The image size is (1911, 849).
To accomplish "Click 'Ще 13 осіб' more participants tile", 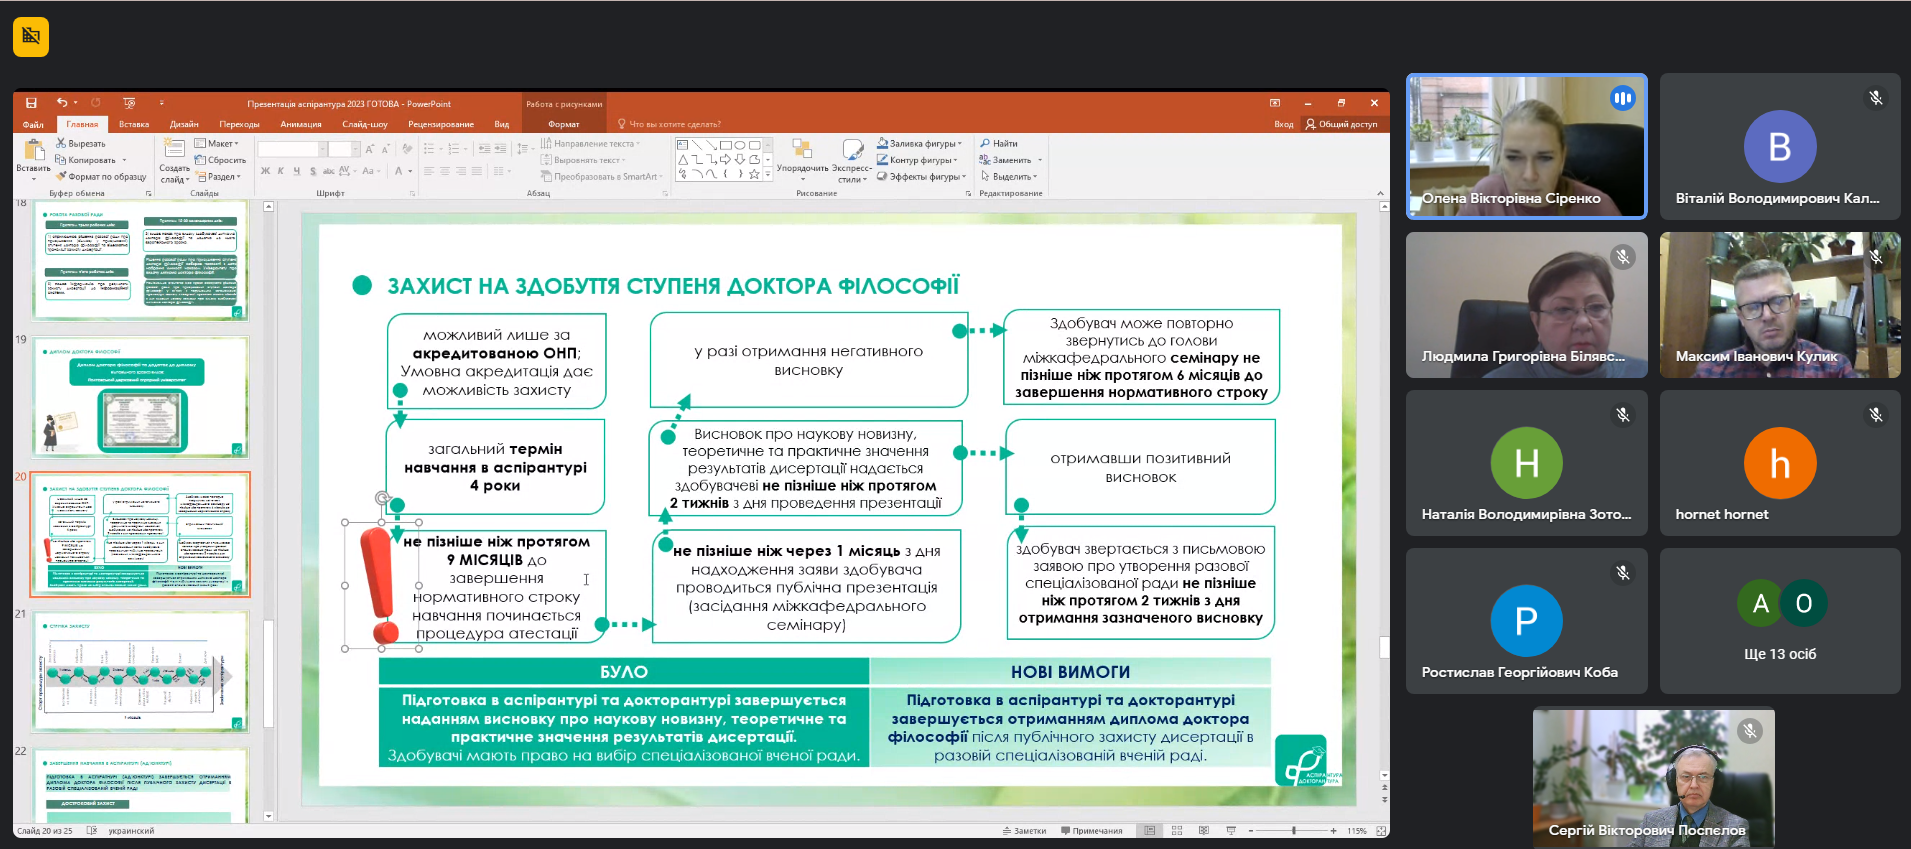I will click(x=1780, y=621).
